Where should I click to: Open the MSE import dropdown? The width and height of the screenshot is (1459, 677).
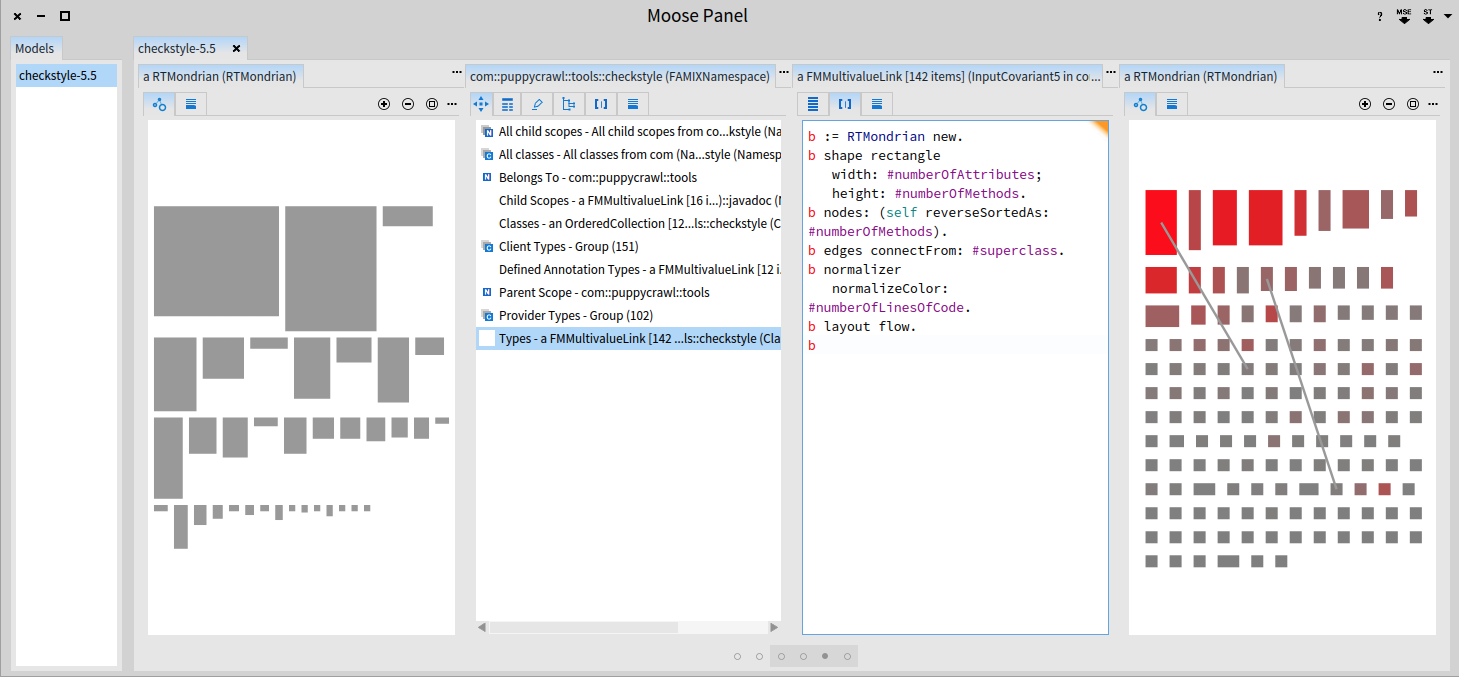coord(1404,16)
